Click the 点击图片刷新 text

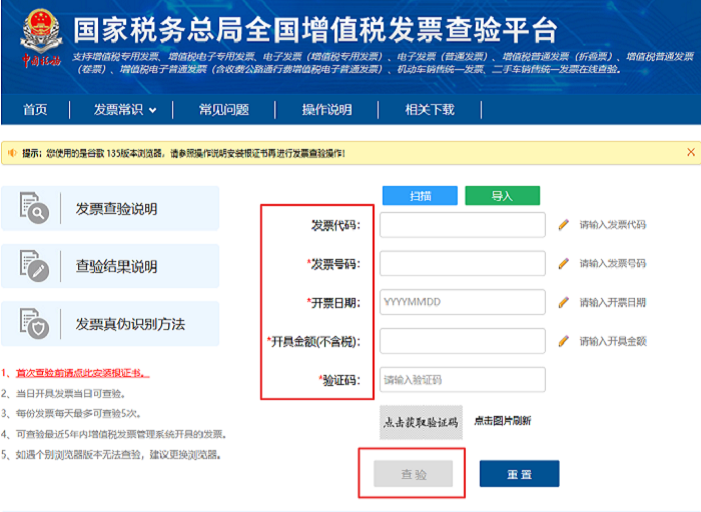pyautogui.click(x=503, y=421)
